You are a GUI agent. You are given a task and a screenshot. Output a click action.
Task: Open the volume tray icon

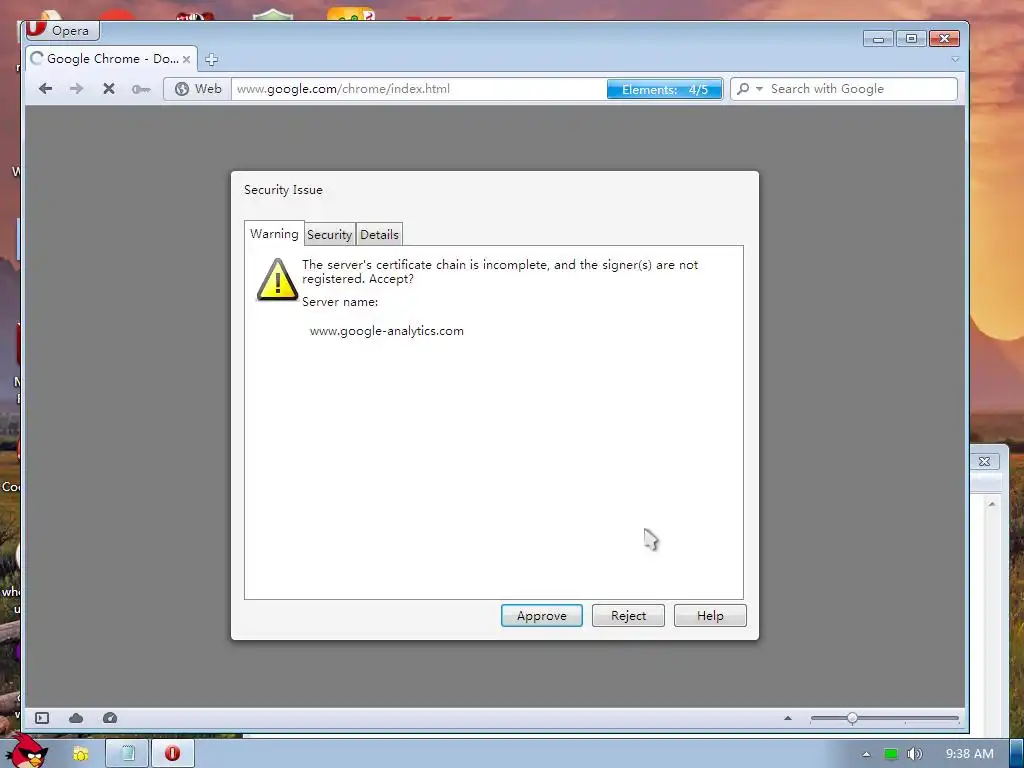[x=914, y=754]
